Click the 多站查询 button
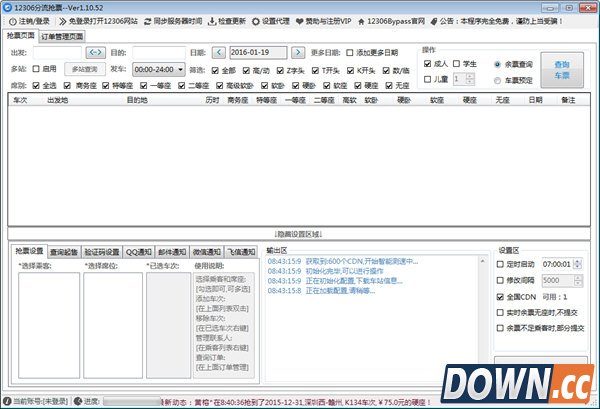Viewport: 600px width, 409px height. pos(85,69)
